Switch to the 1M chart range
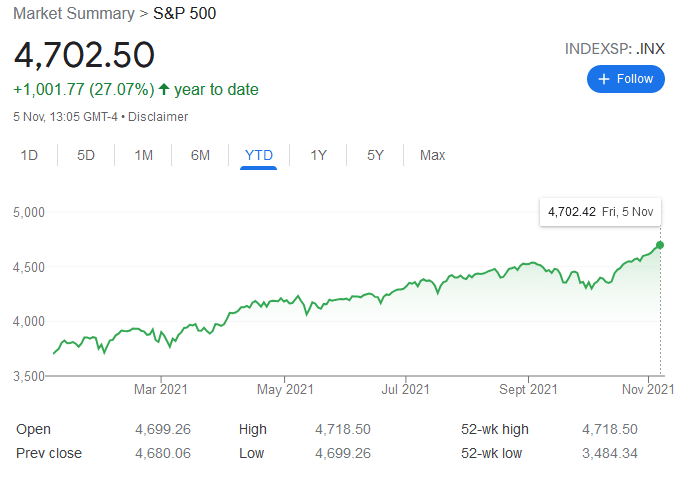 point(144,155)
